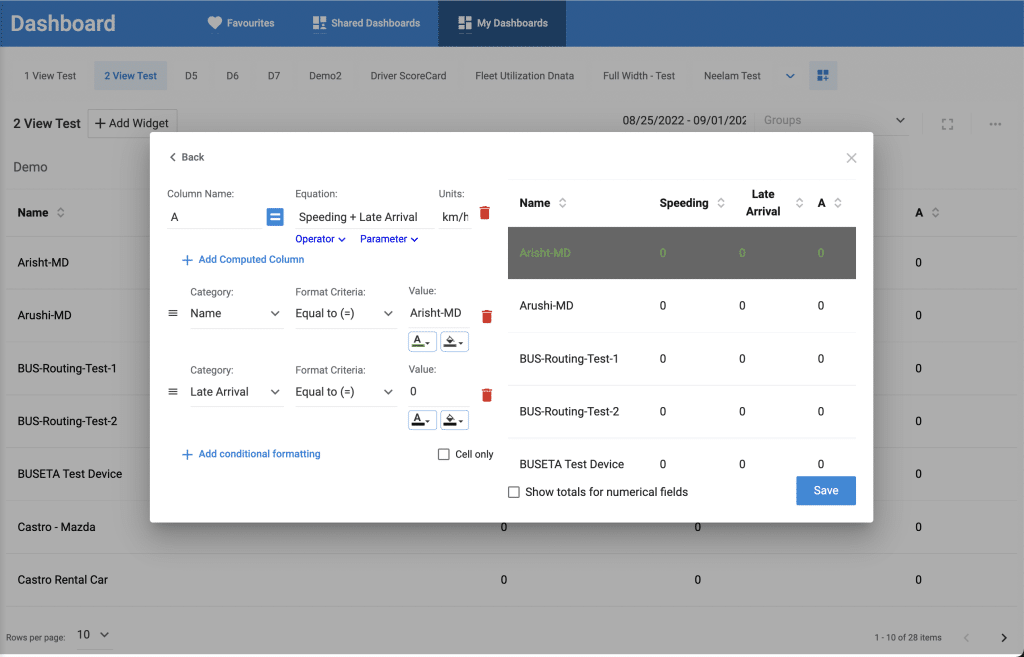Enter fullscreen mode for dashboard
Image resolution: width=1024 pixels, height=657 pixels.
tap(948, 124)
